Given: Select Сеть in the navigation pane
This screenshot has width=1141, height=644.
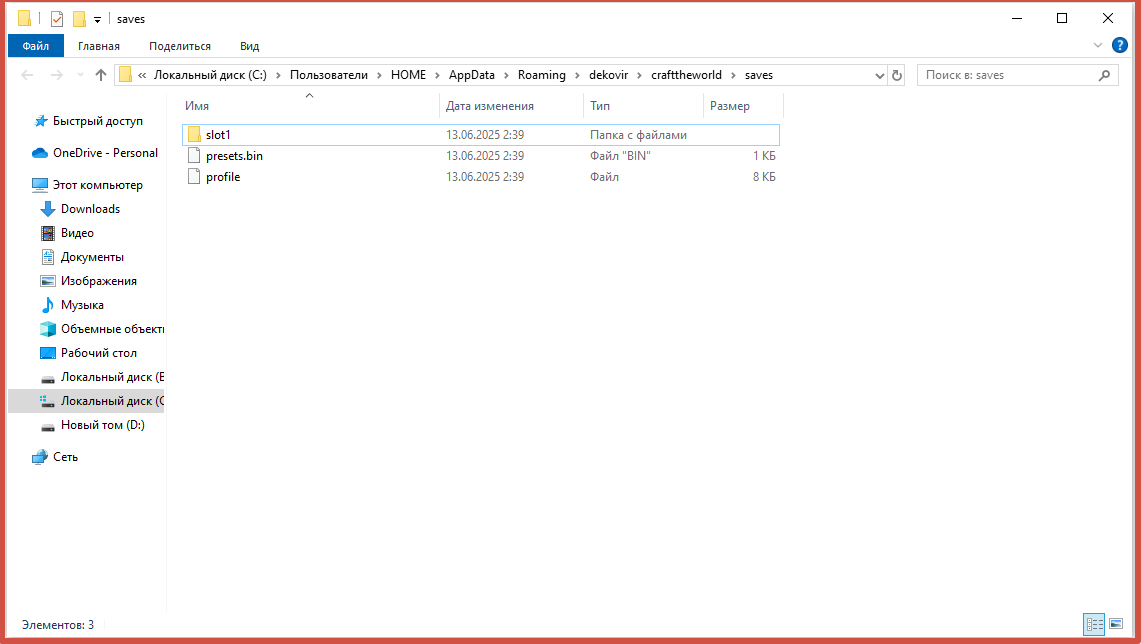Looking at the screenshot, I should [65, 457].
